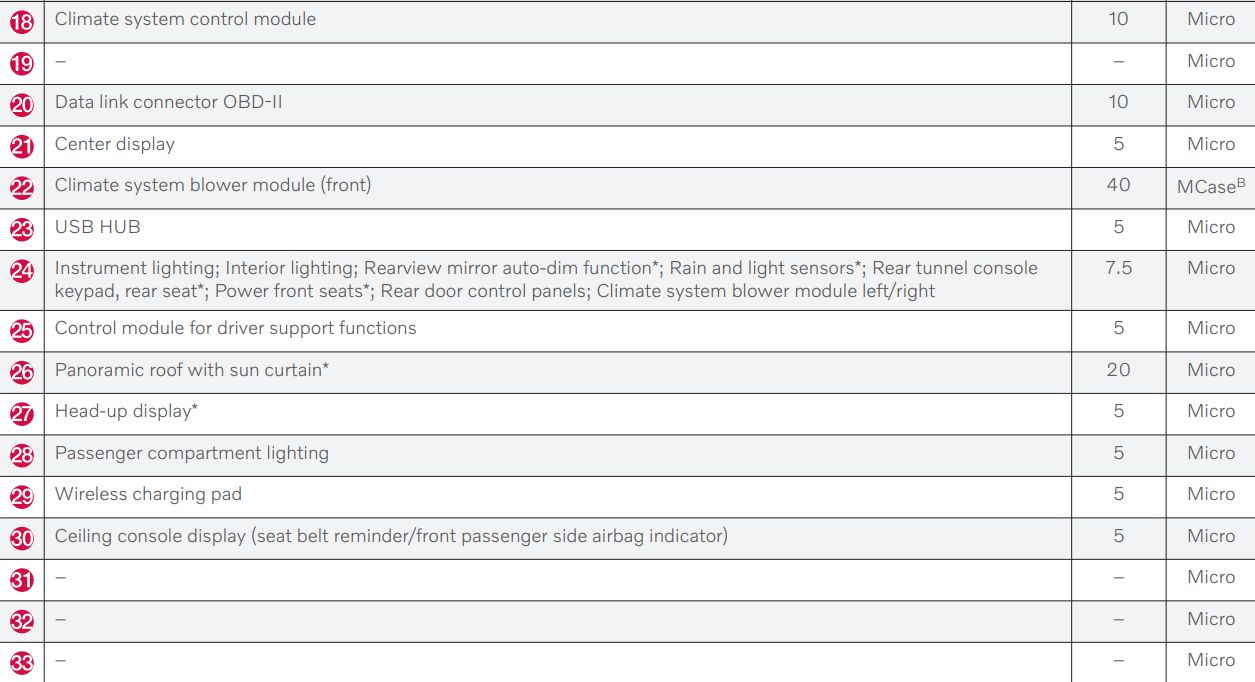Click the Data link connector OBD-II text
This screenshot has height=682, width=1255.
click(168, 102)
